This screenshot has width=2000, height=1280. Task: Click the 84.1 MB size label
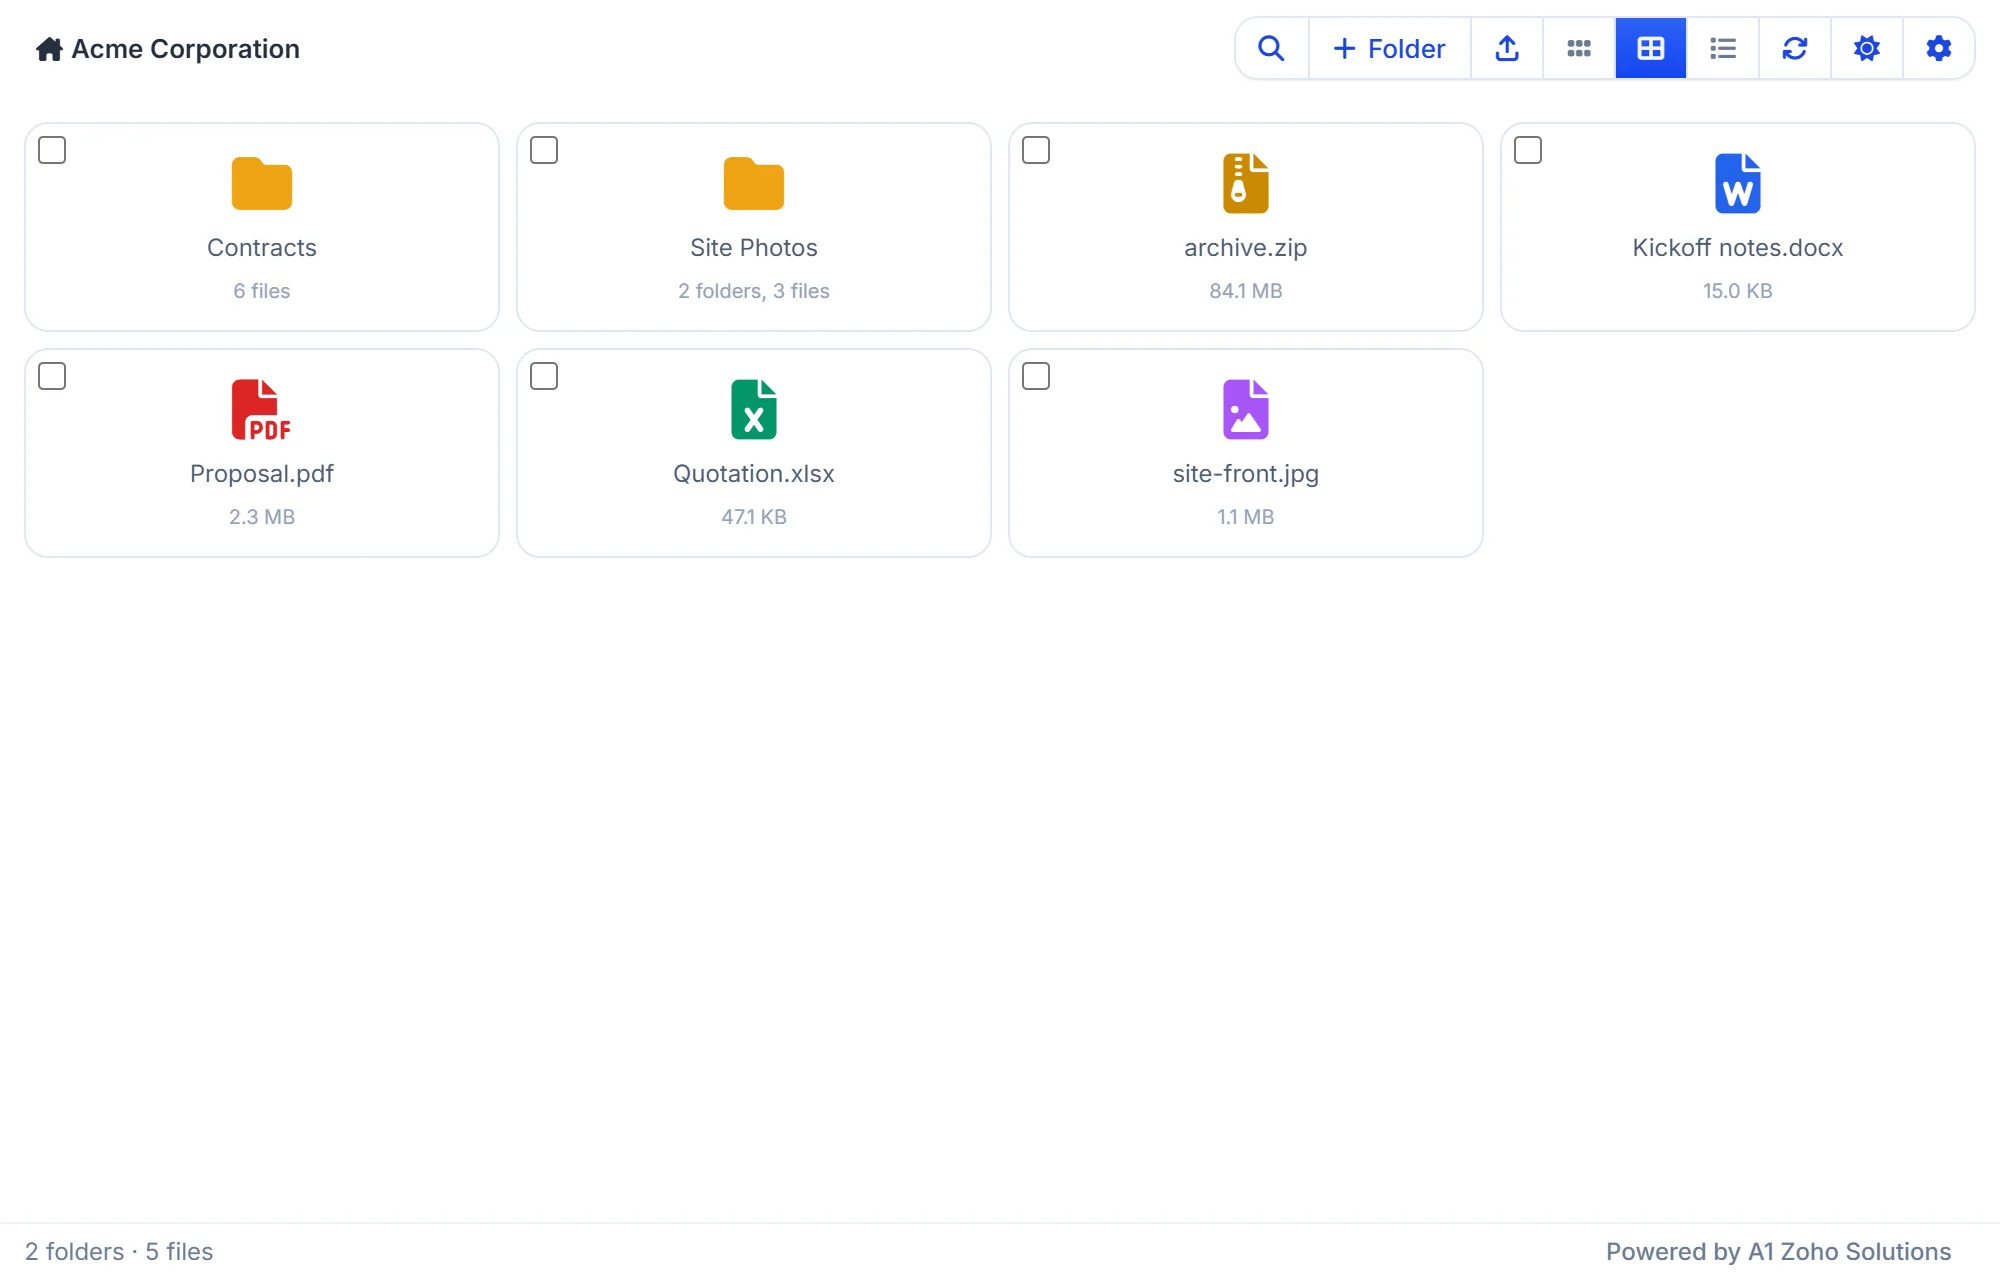coord(1246,291)
